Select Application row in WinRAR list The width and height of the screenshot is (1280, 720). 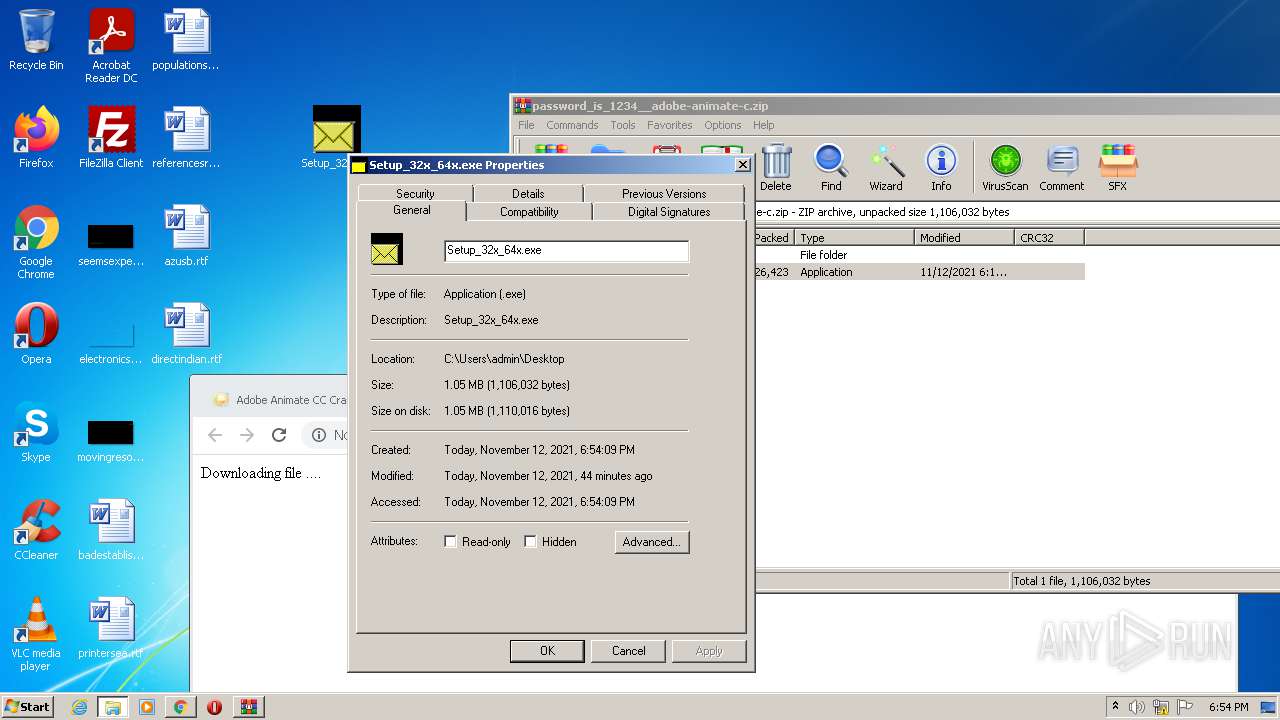pos(919,272)
